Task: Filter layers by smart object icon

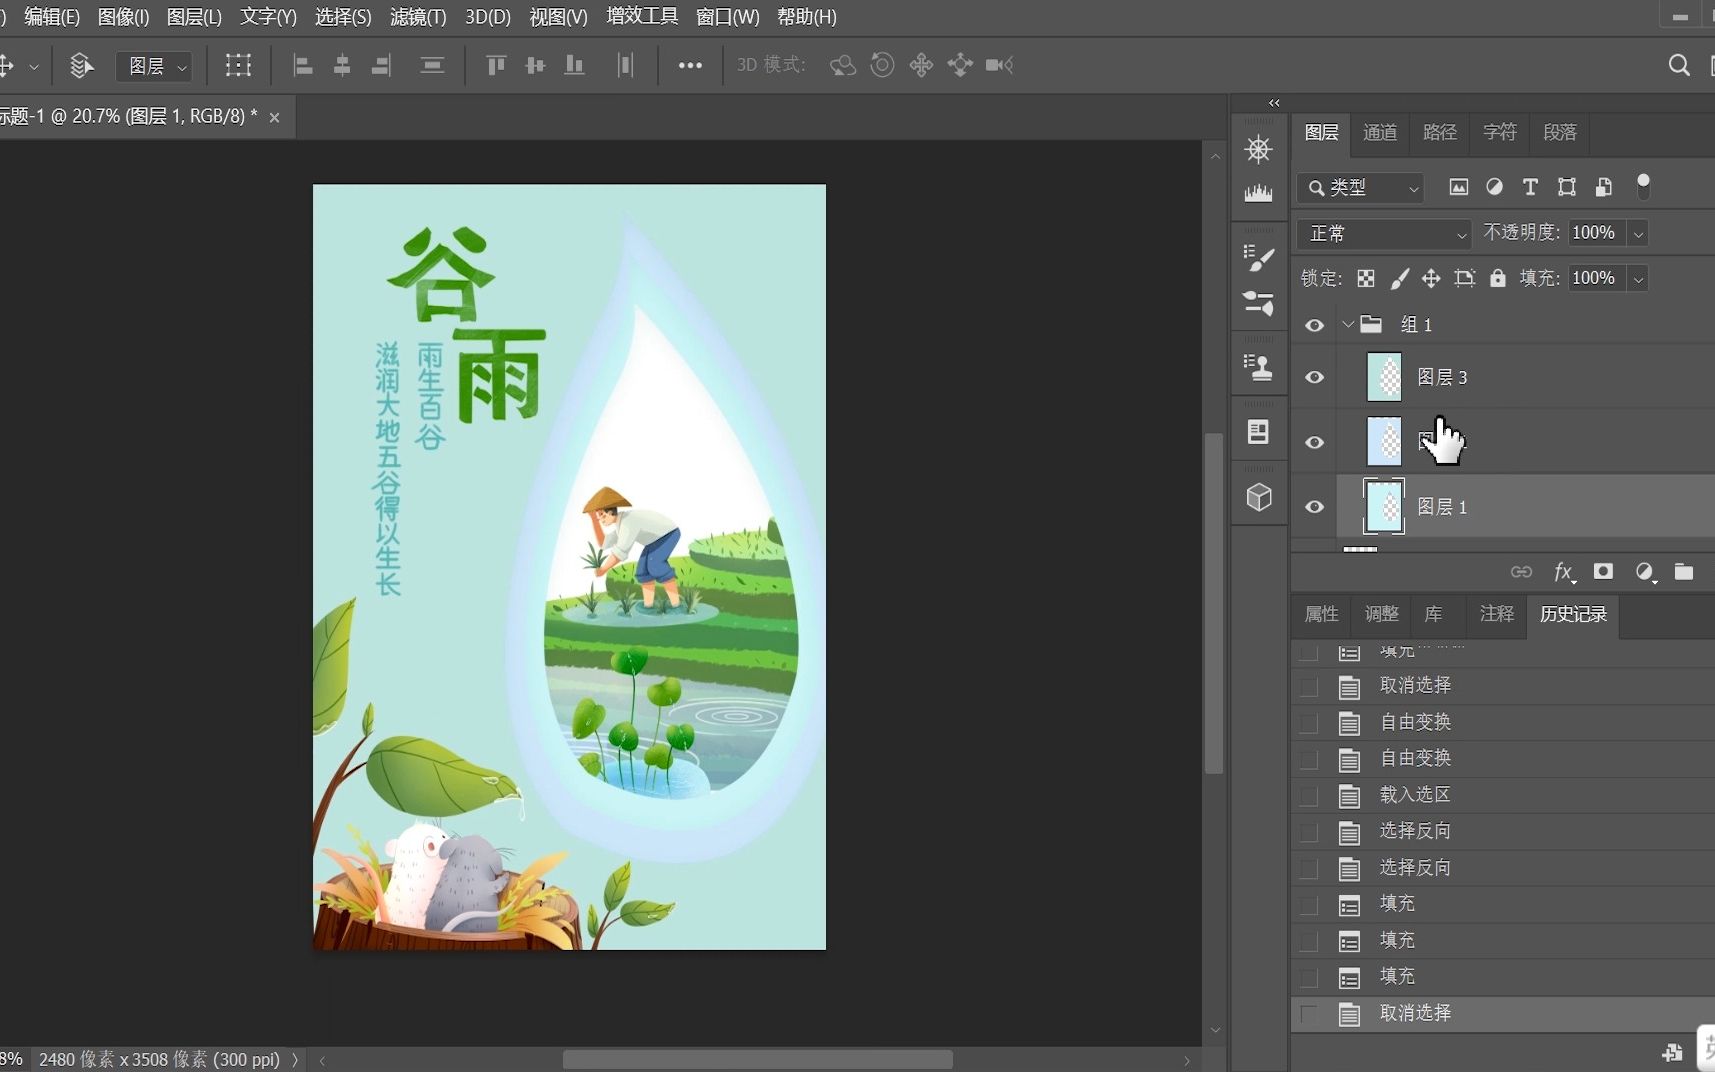Action: pyautogui.click(x=1603, y=187)
